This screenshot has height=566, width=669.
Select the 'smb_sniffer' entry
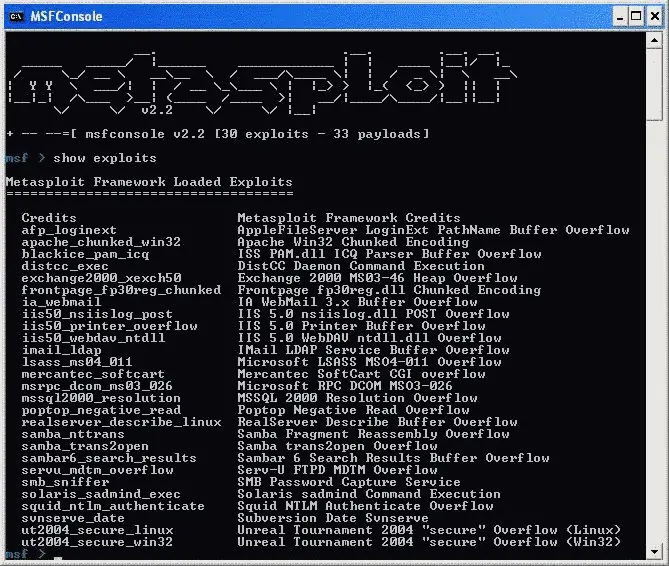pyautogui.click(x=65, y=482)
